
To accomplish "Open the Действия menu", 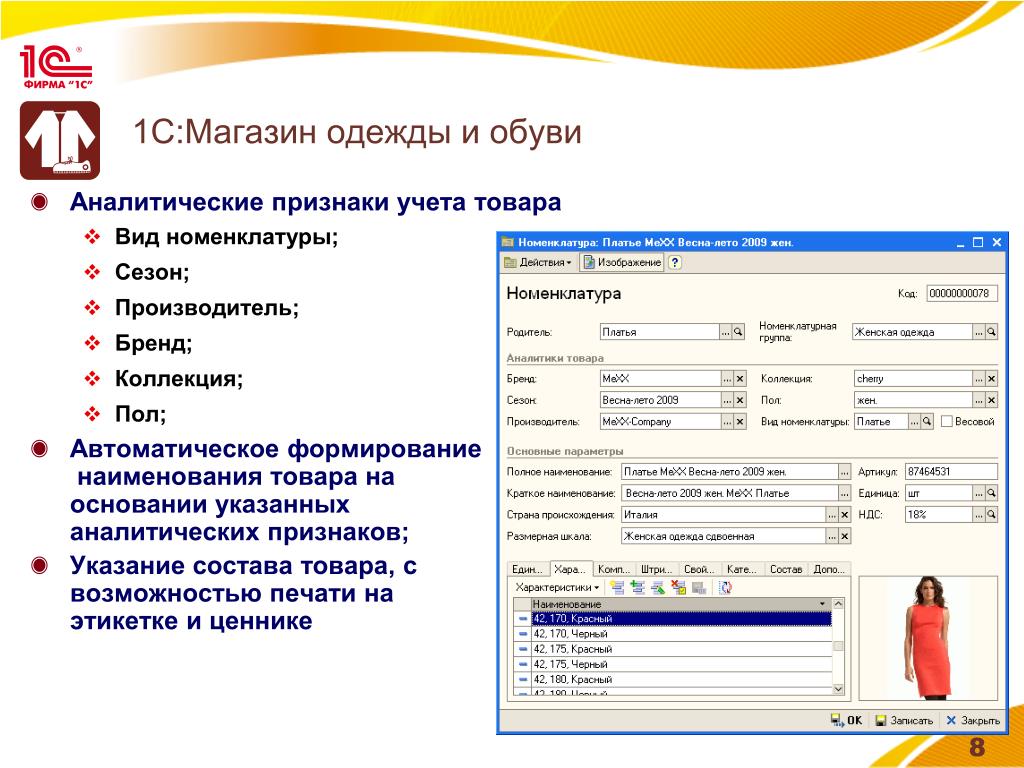I will click(539, 263).
